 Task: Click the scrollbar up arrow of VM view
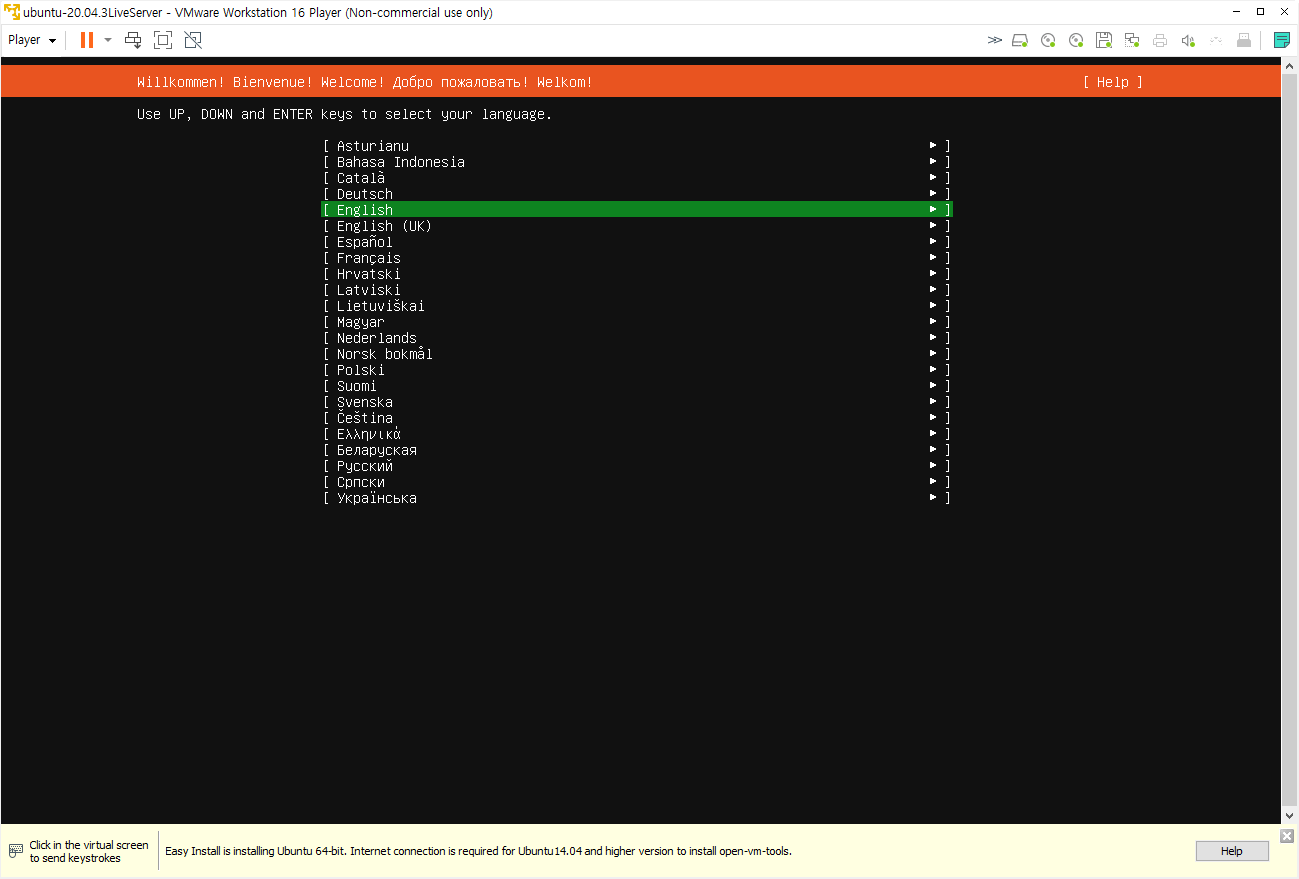point(1289,65)
